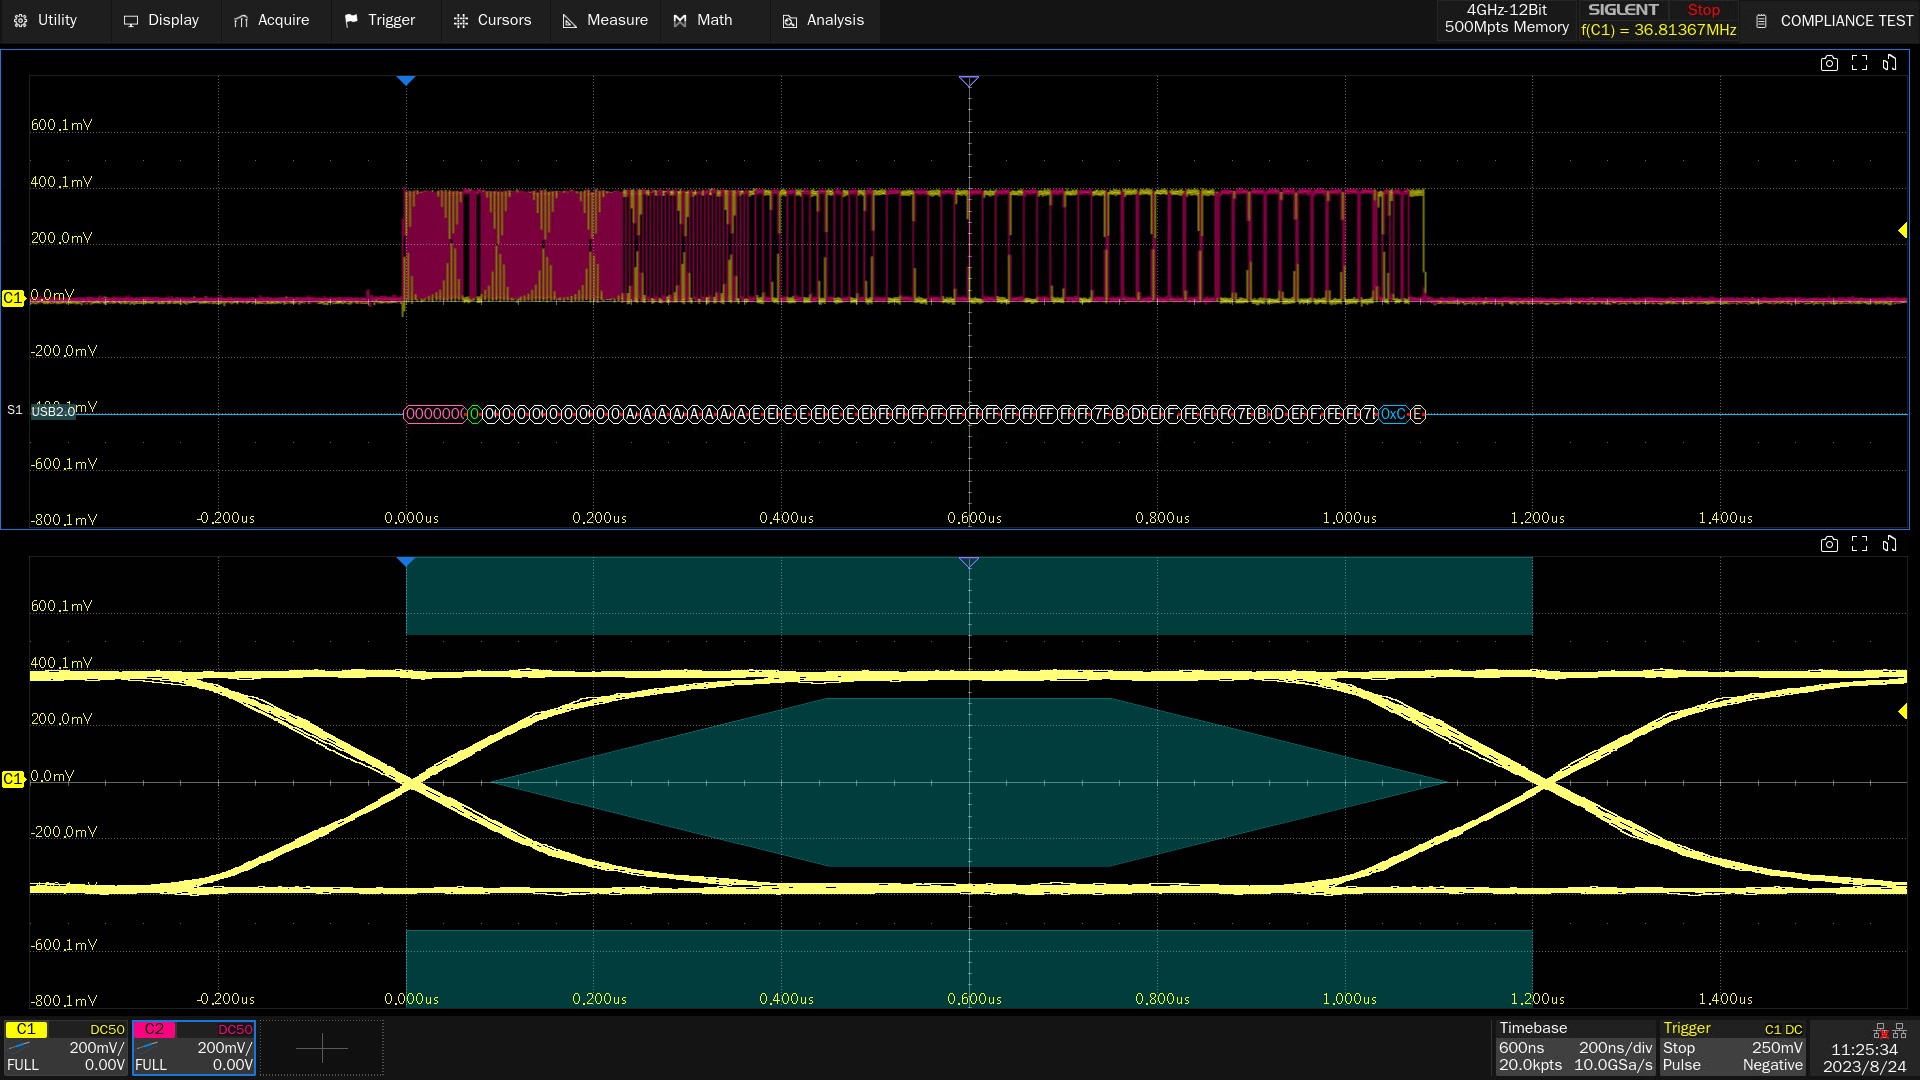Maximize the upper waveform window
Image resolution: width=1920 pixels, height=1080 pixels.
click(x=1859, y=63)
